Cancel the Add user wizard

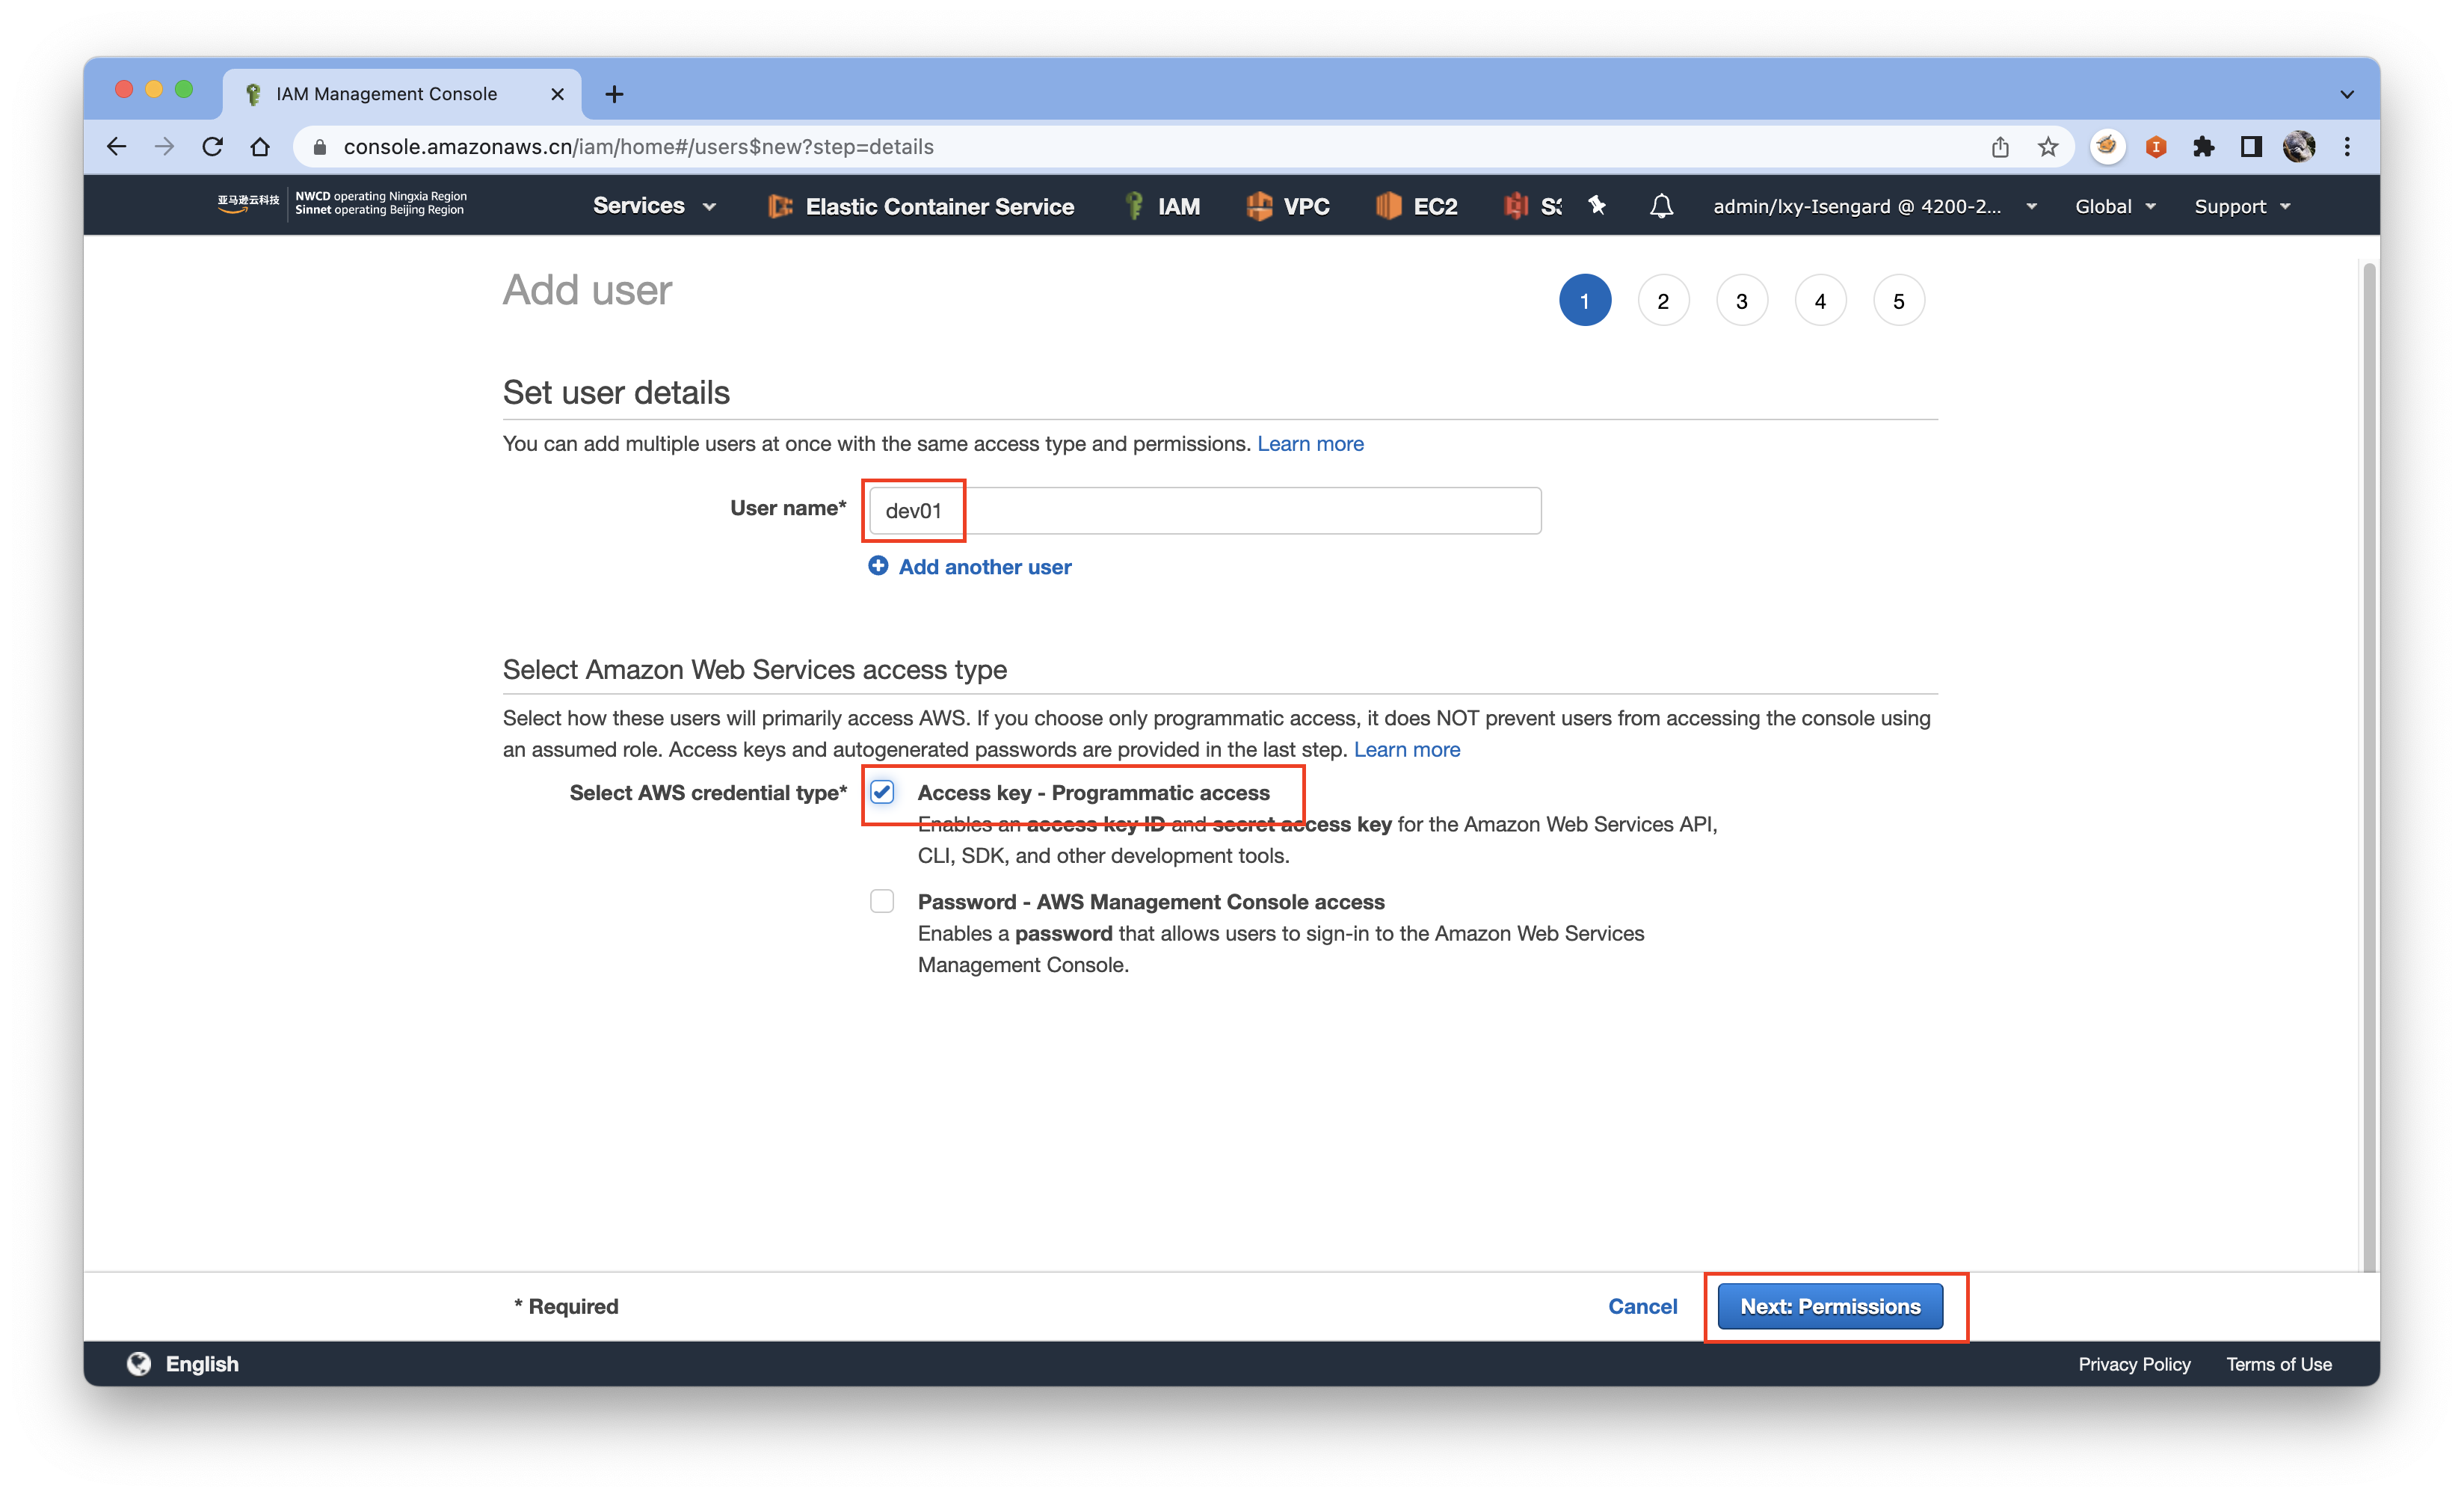pyautogui.click(x=1642, y=1306)
